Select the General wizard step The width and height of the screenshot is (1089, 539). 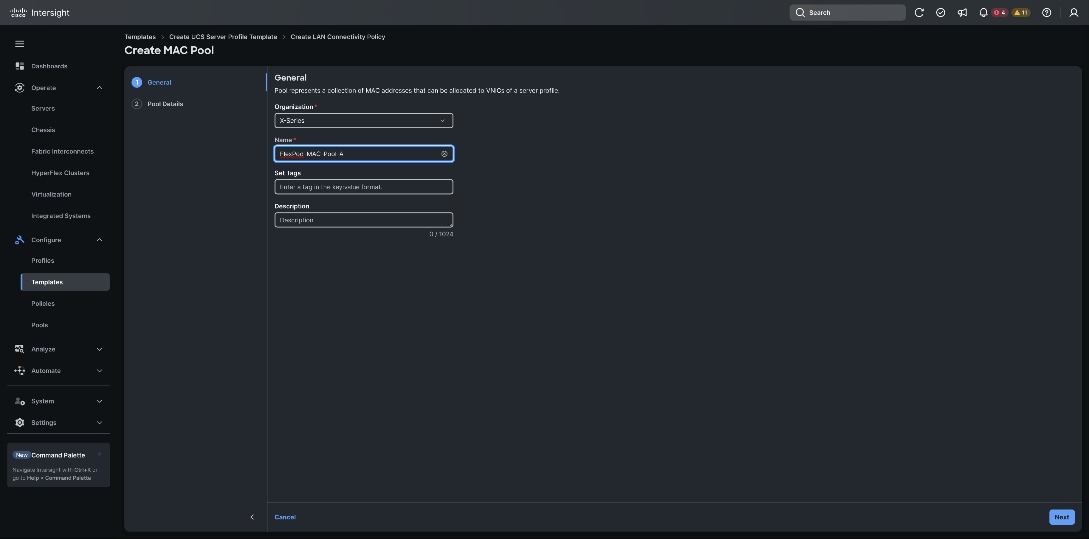(x=159, y=83)
